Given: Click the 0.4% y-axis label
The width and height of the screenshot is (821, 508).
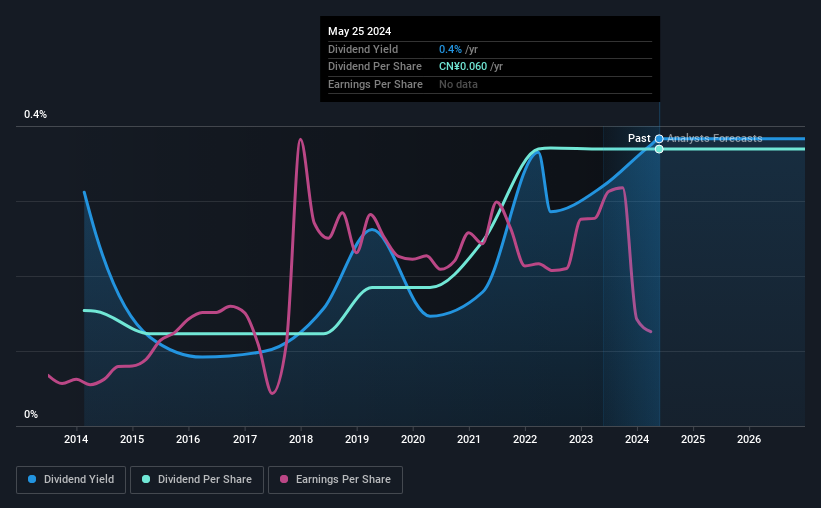Looking at the screenshot, I should (35, 114).
